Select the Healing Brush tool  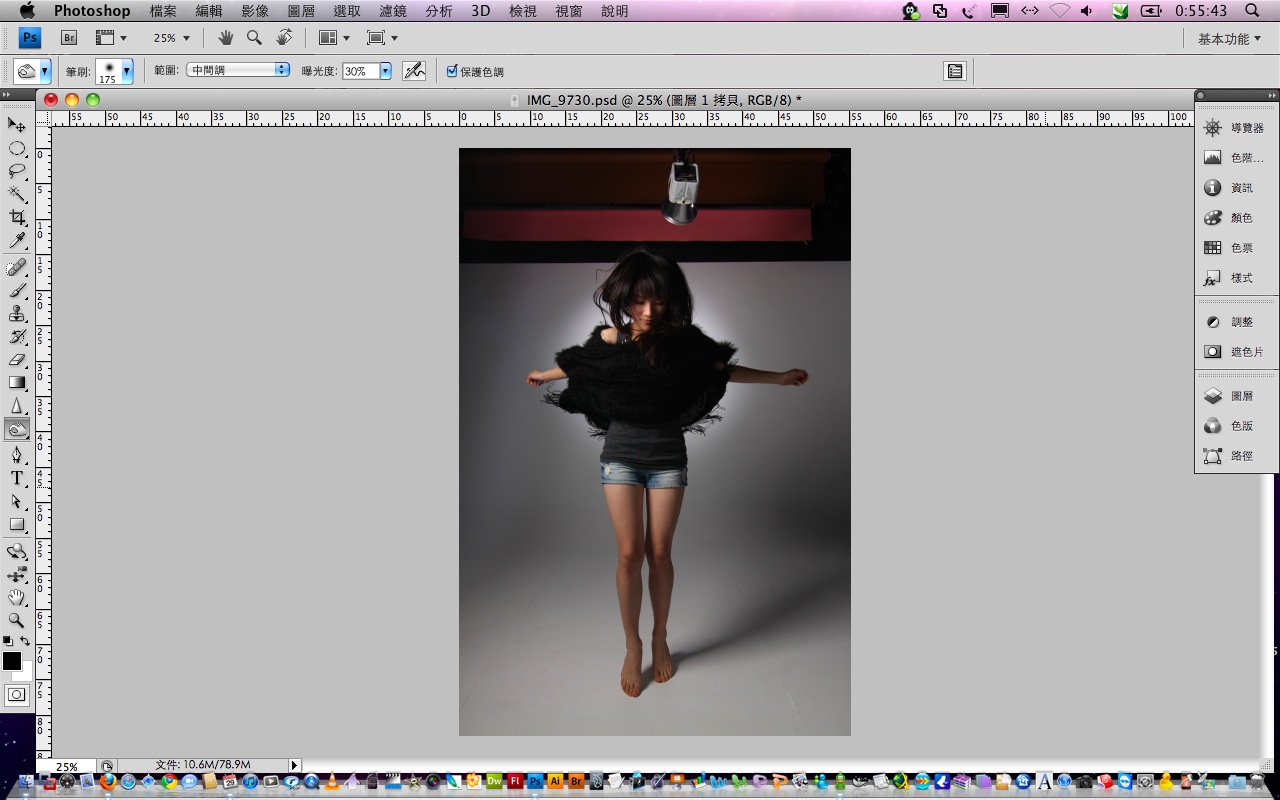(17, 267)
